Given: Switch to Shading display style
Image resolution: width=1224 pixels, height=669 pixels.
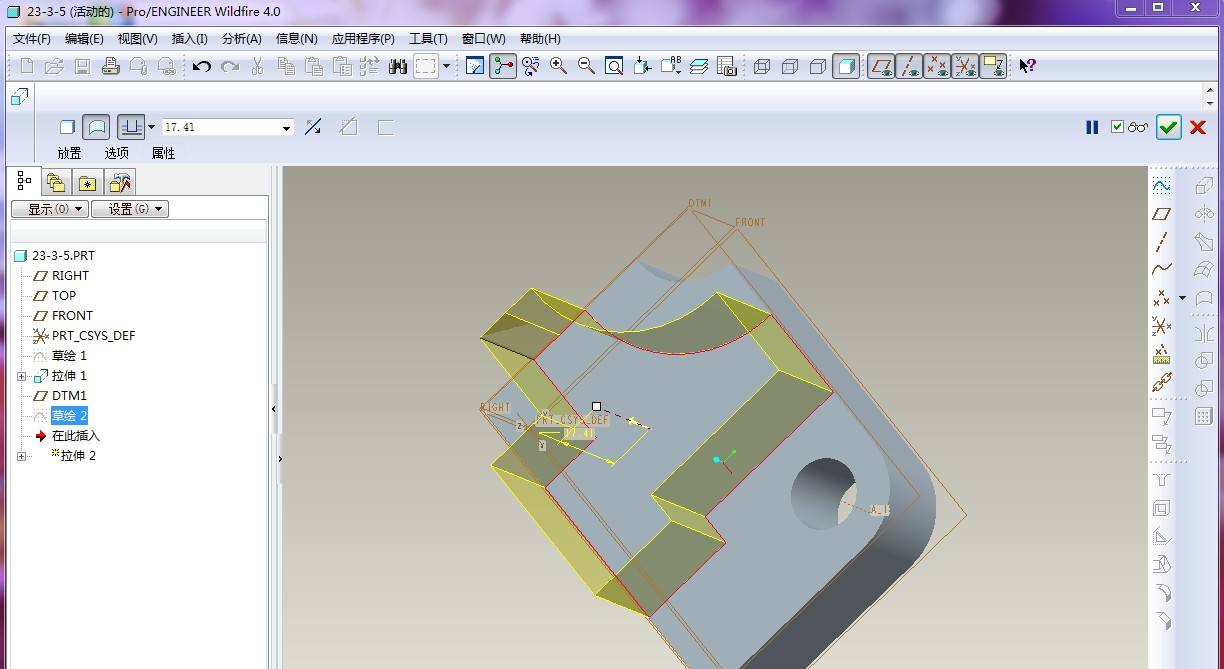Looking at the screenshot, I should tap(846, 66).
